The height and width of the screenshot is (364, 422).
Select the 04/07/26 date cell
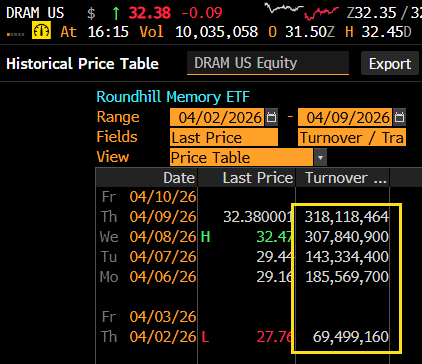(x=163, y=257)
